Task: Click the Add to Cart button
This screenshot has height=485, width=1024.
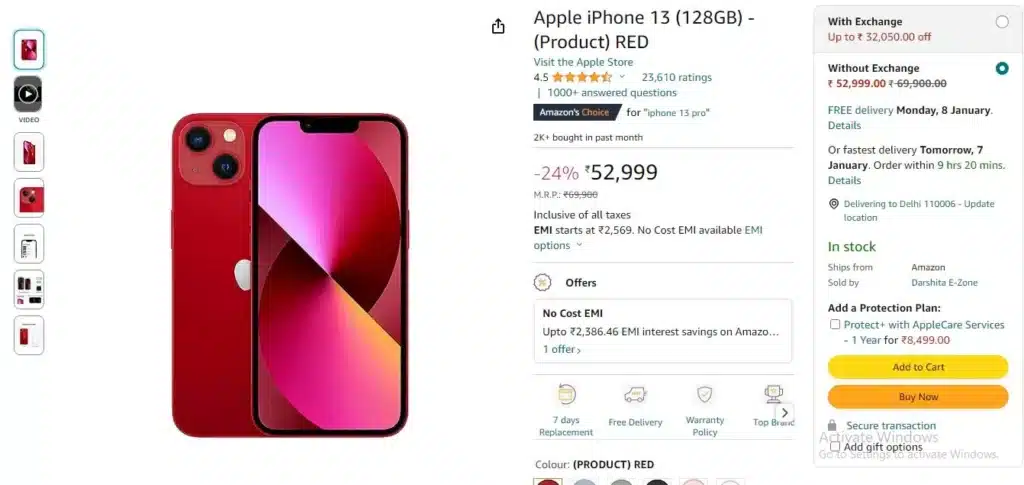Action: (918, 367)
